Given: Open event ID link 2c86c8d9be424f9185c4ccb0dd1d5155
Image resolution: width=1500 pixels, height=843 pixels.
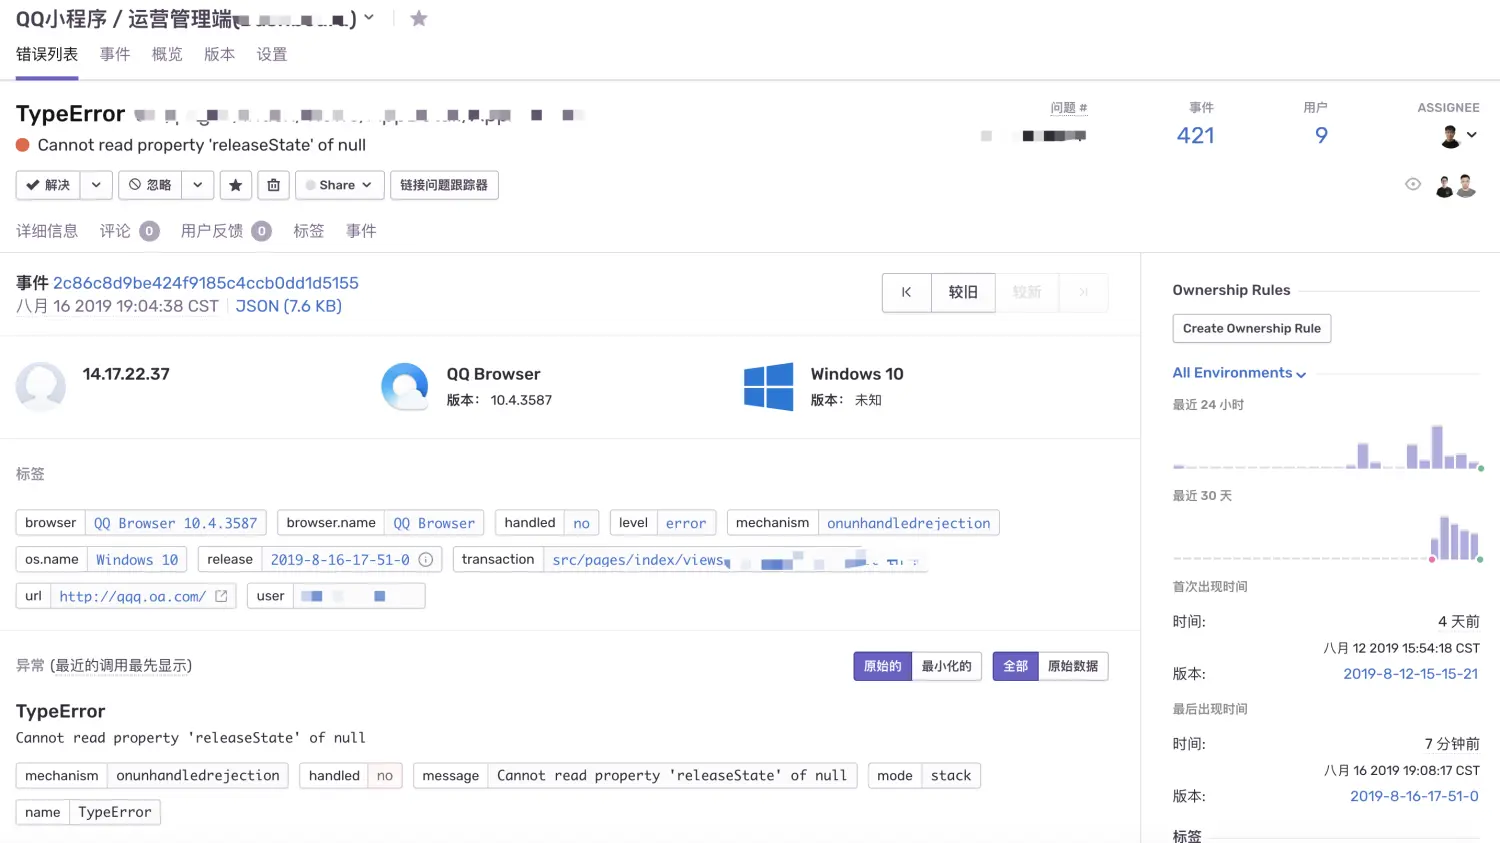Looking at the screenshot, I should click(206, 283).
